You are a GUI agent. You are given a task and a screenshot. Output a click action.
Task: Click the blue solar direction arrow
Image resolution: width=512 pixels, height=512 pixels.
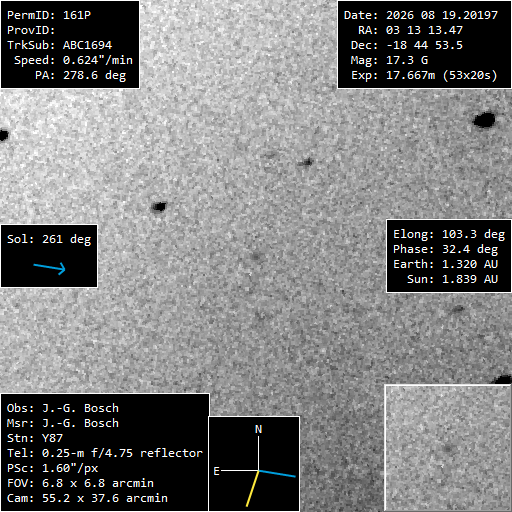[x=49, y=268]
